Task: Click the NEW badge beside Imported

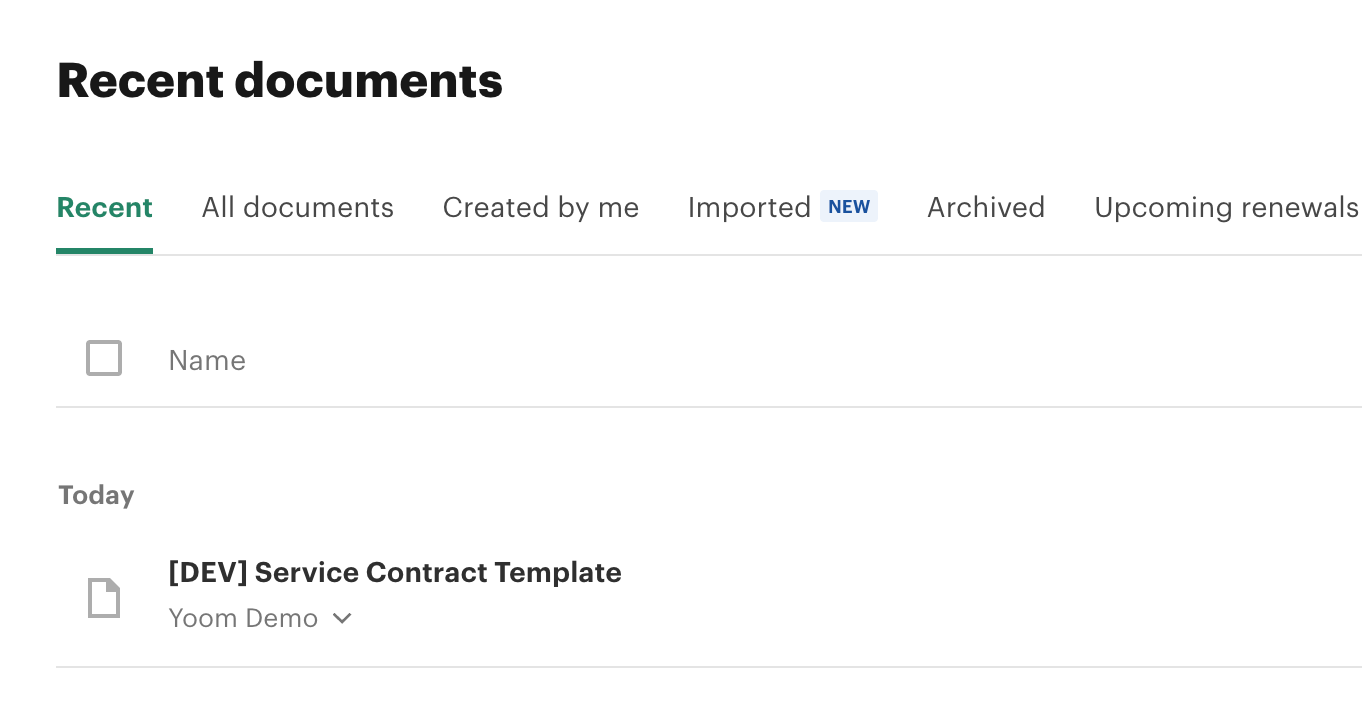Action: (849, 207)
